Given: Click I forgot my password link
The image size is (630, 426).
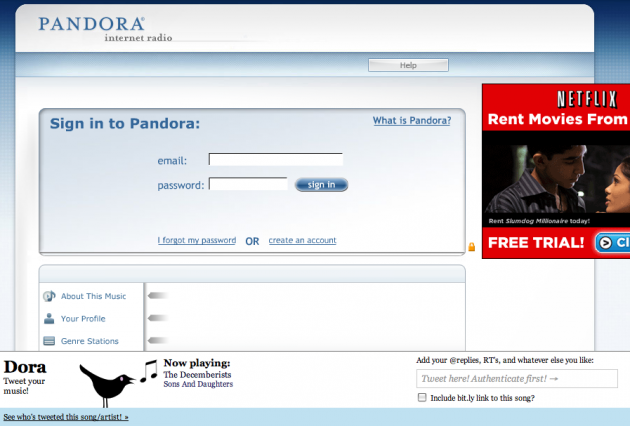Looking at the screenshot, I should click(197, 240).
